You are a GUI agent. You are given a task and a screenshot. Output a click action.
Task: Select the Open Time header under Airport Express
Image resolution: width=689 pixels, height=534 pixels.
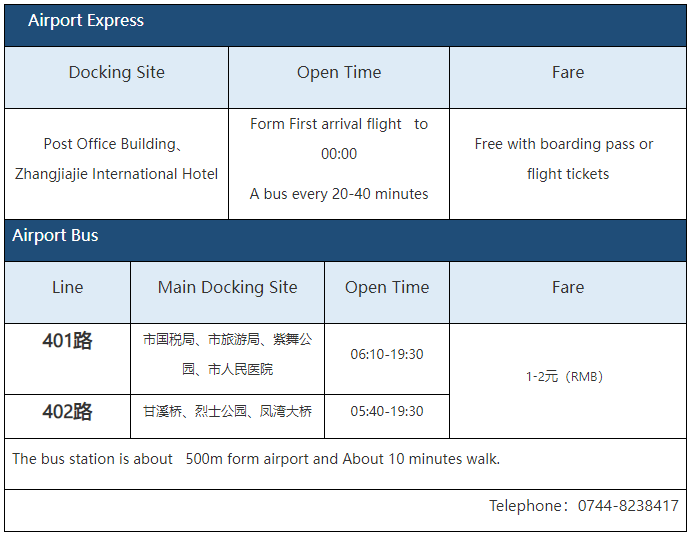(x=339, y=73)
